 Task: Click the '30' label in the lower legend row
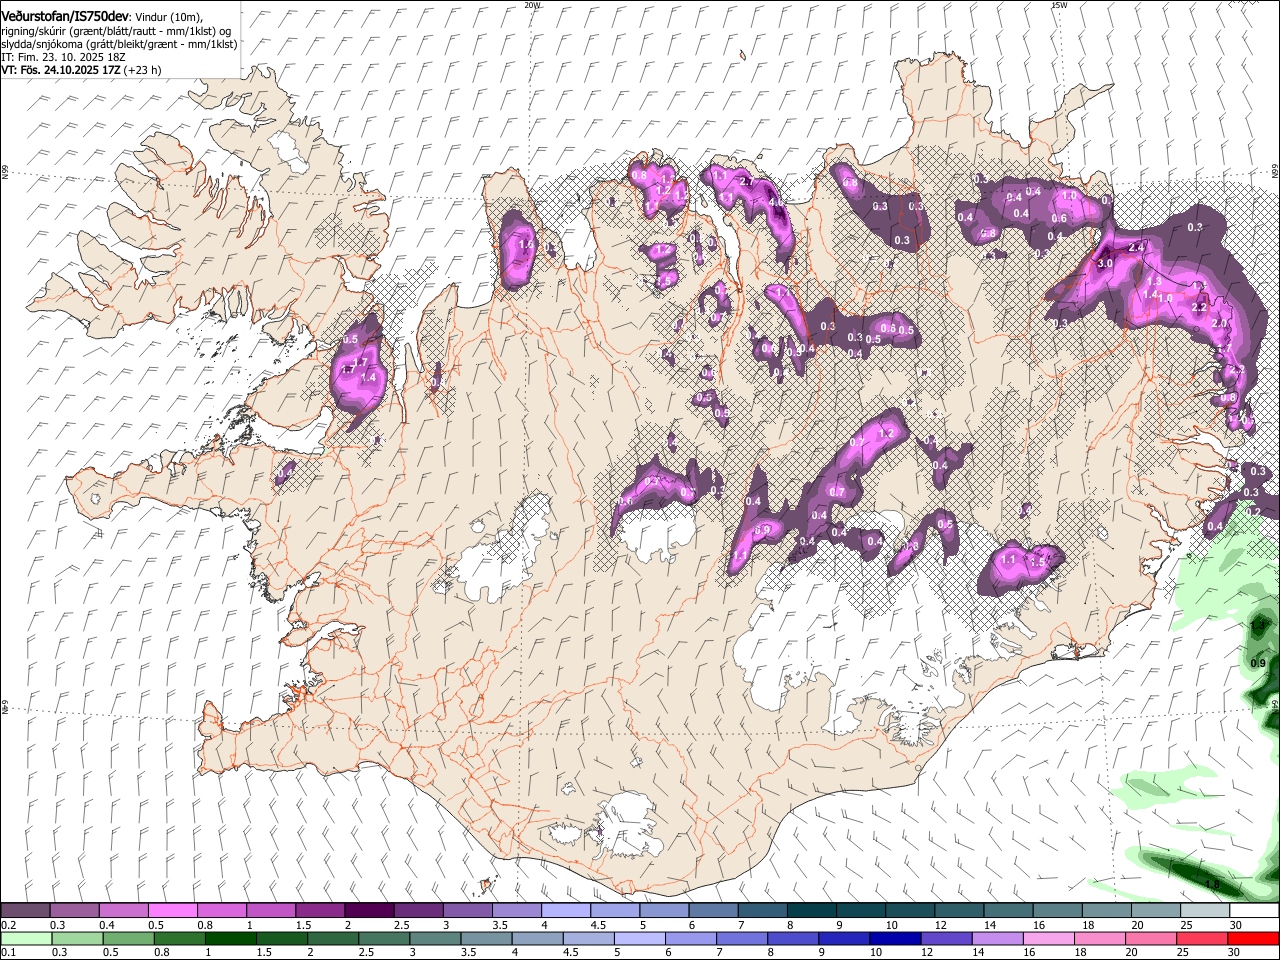tap(1236, 952)
